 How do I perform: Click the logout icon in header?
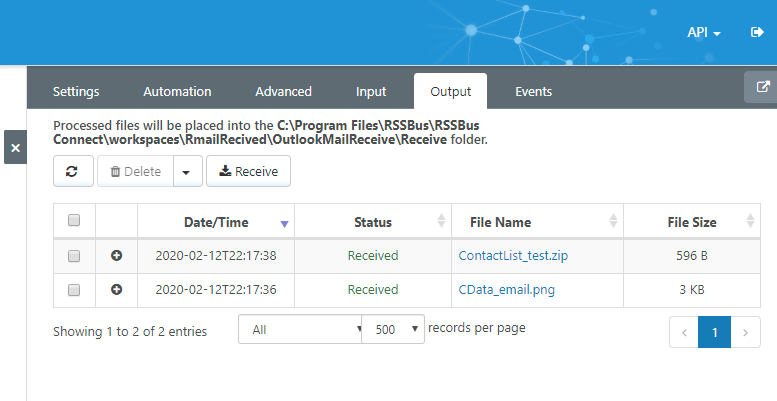click(757, 32)
